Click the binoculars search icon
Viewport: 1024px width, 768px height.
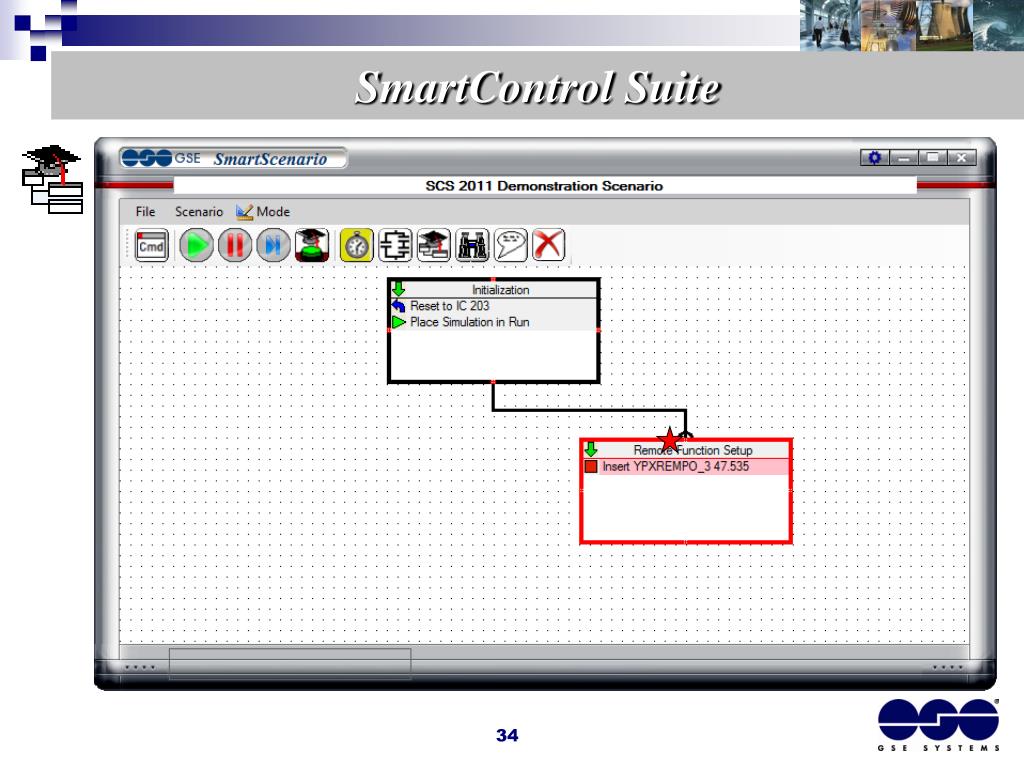[472, 246]
